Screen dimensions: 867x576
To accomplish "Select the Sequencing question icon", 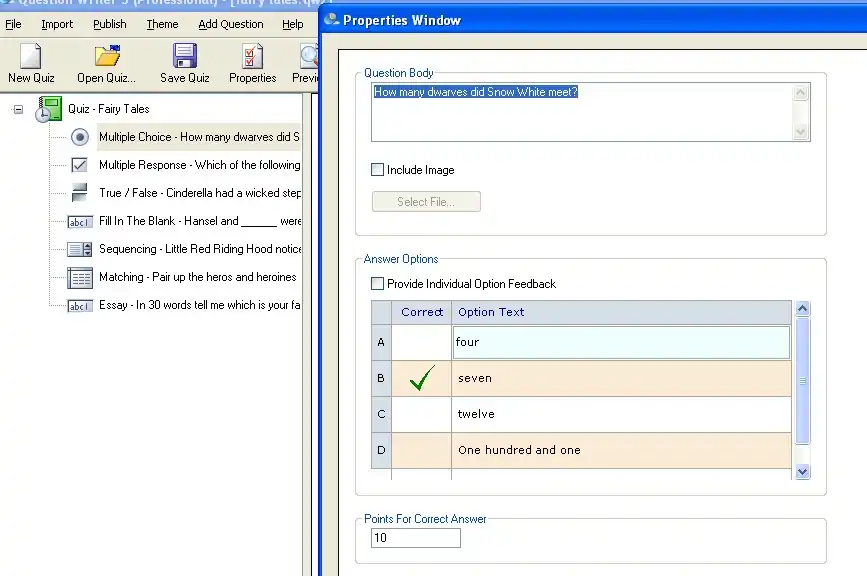I will (80, 249).
